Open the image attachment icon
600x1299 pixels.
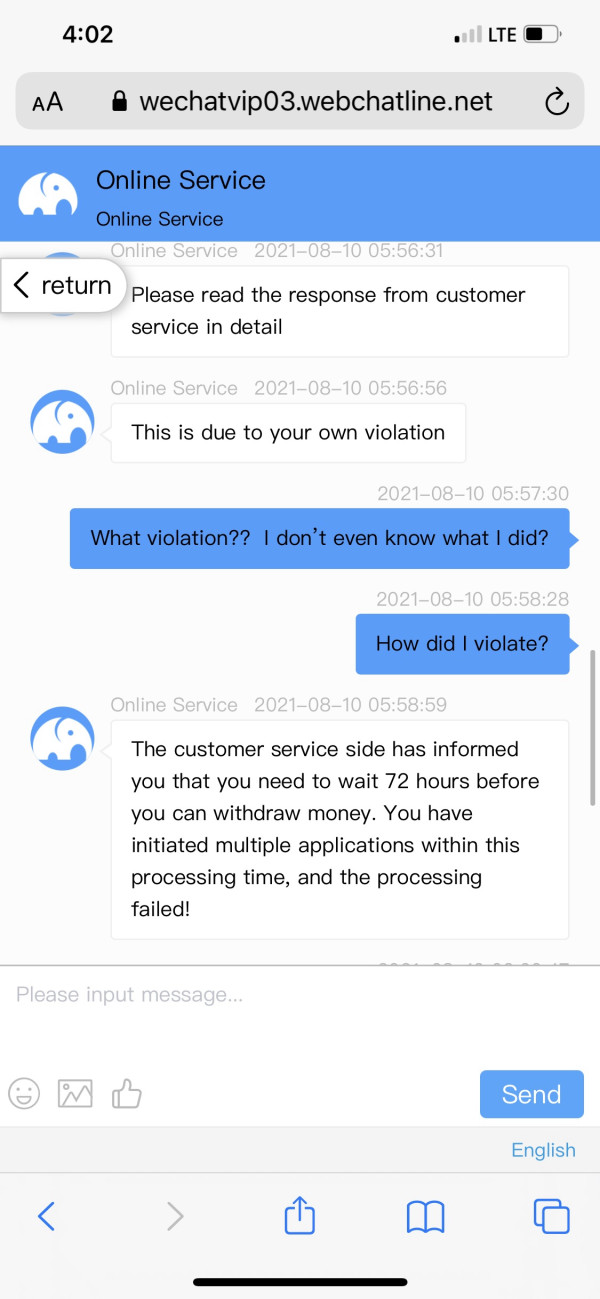(x=75, y=1093)
